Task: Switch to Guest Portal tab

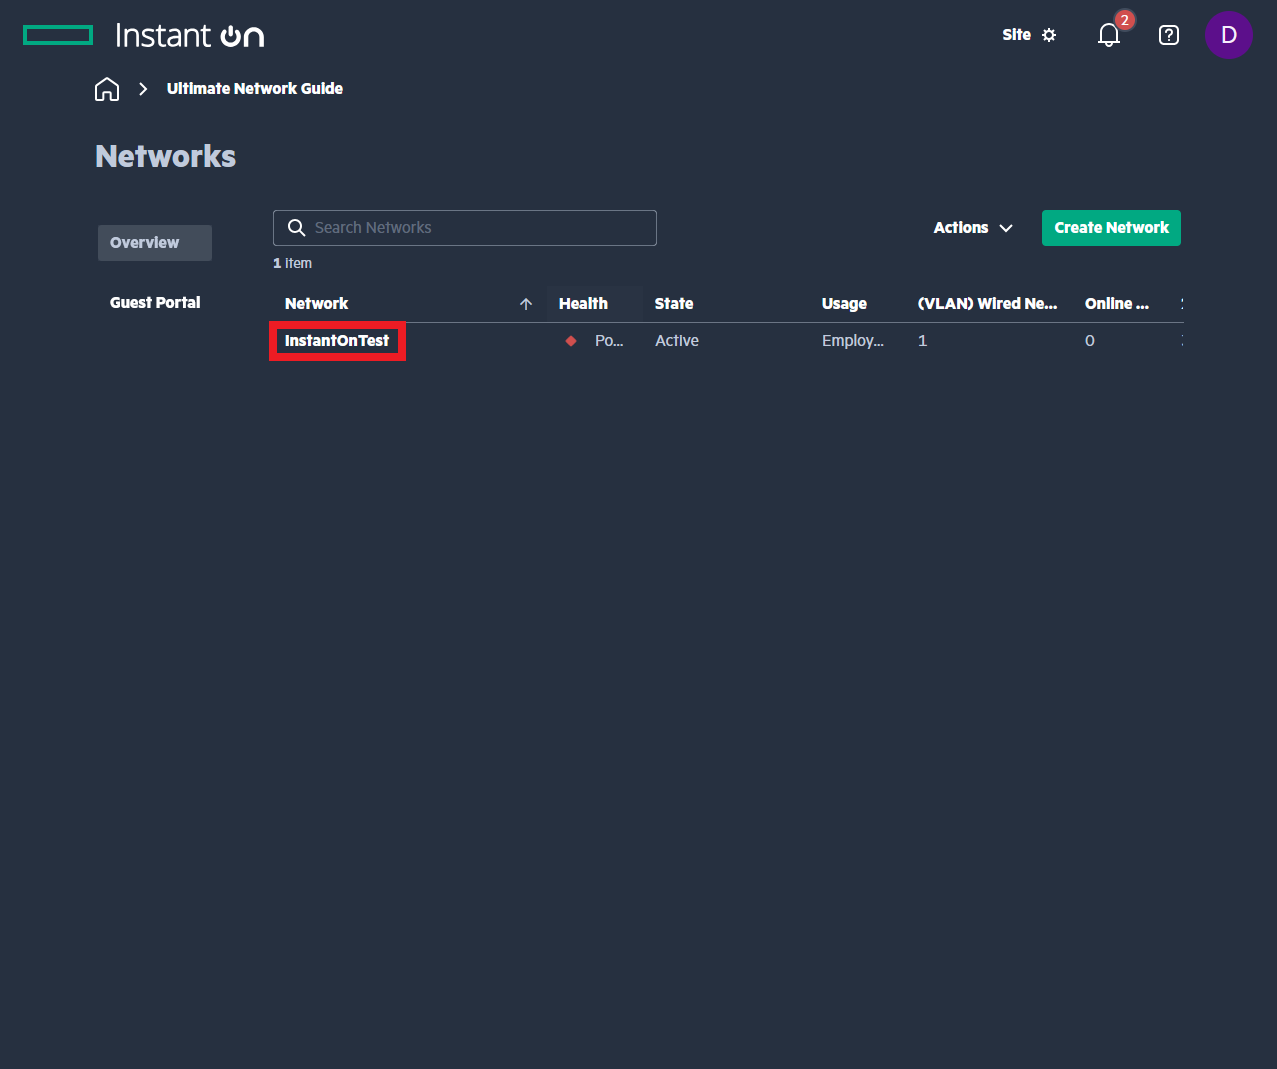Action: [155, 302]
